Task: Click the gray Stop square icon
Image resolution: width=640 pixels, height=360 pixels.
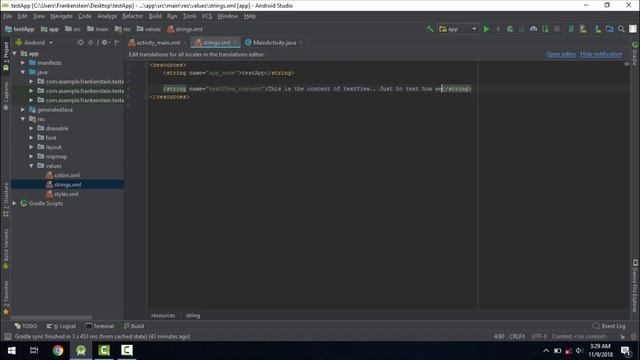Action: pyautogui.click(x=557, y=29)
